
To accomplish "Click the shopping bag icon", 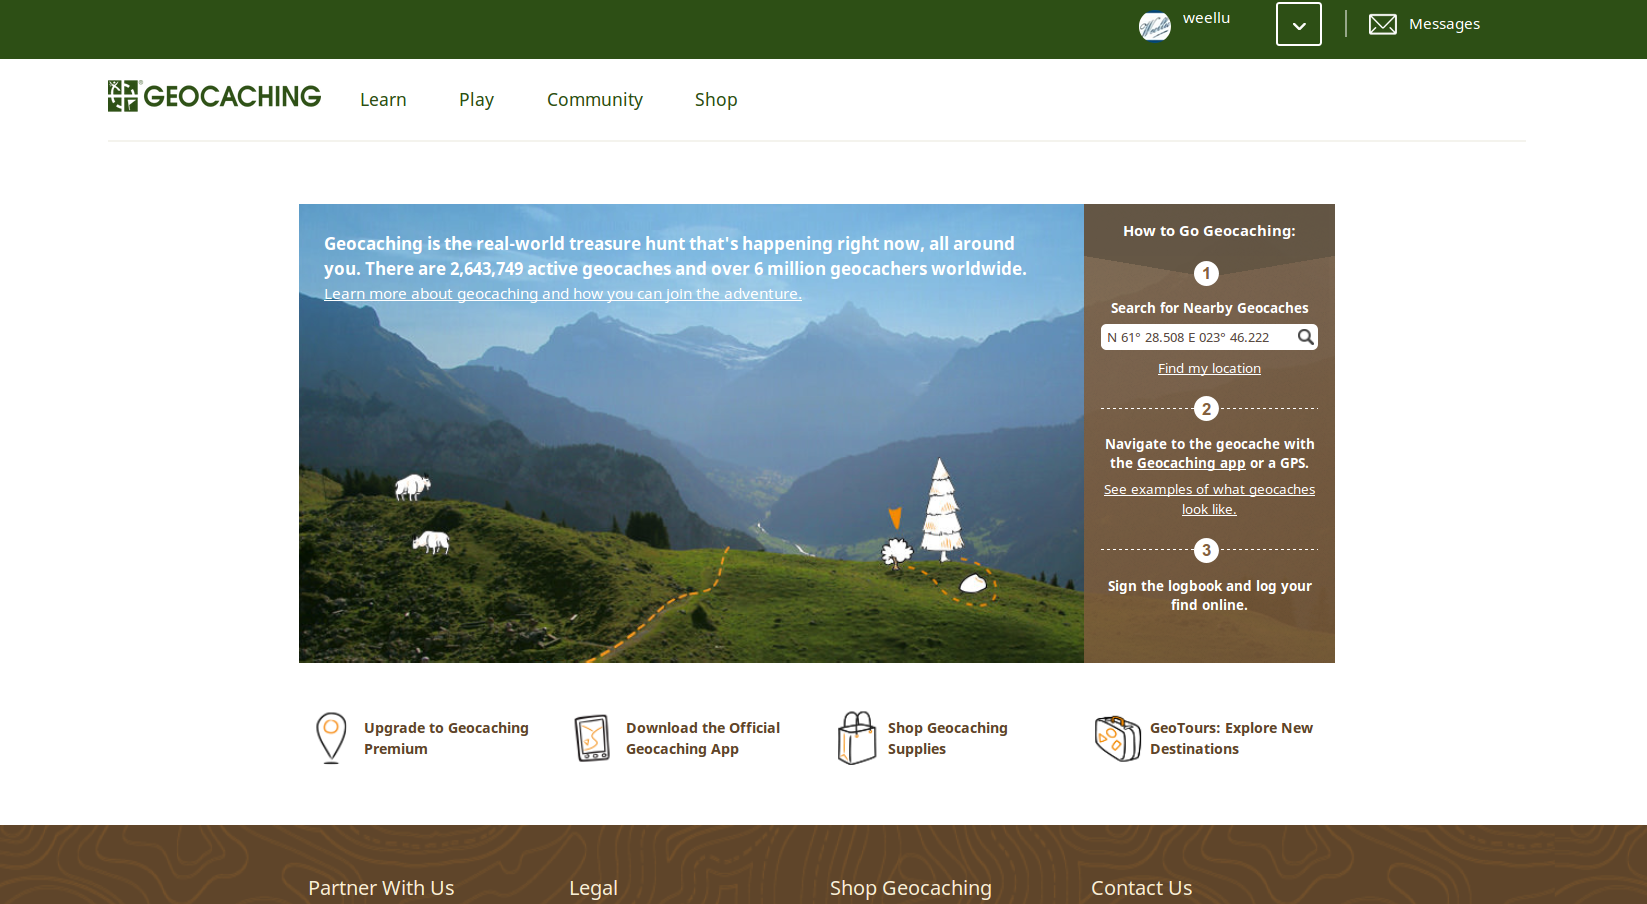I will (856, 738).
